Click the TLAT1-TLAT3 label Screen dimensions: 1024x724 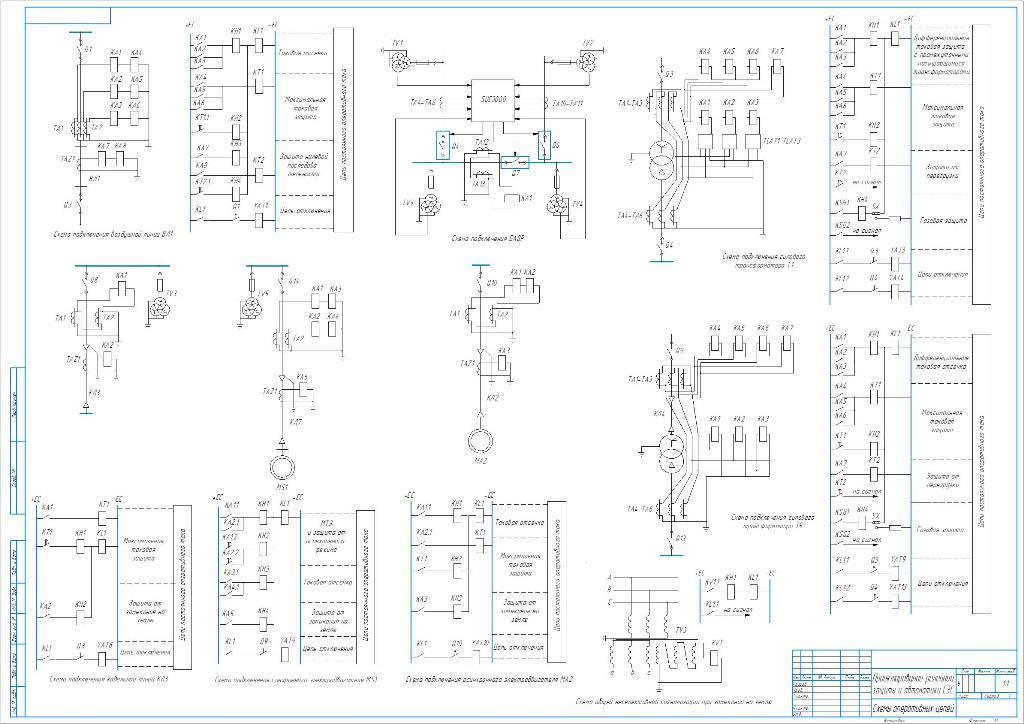(782, 140)
